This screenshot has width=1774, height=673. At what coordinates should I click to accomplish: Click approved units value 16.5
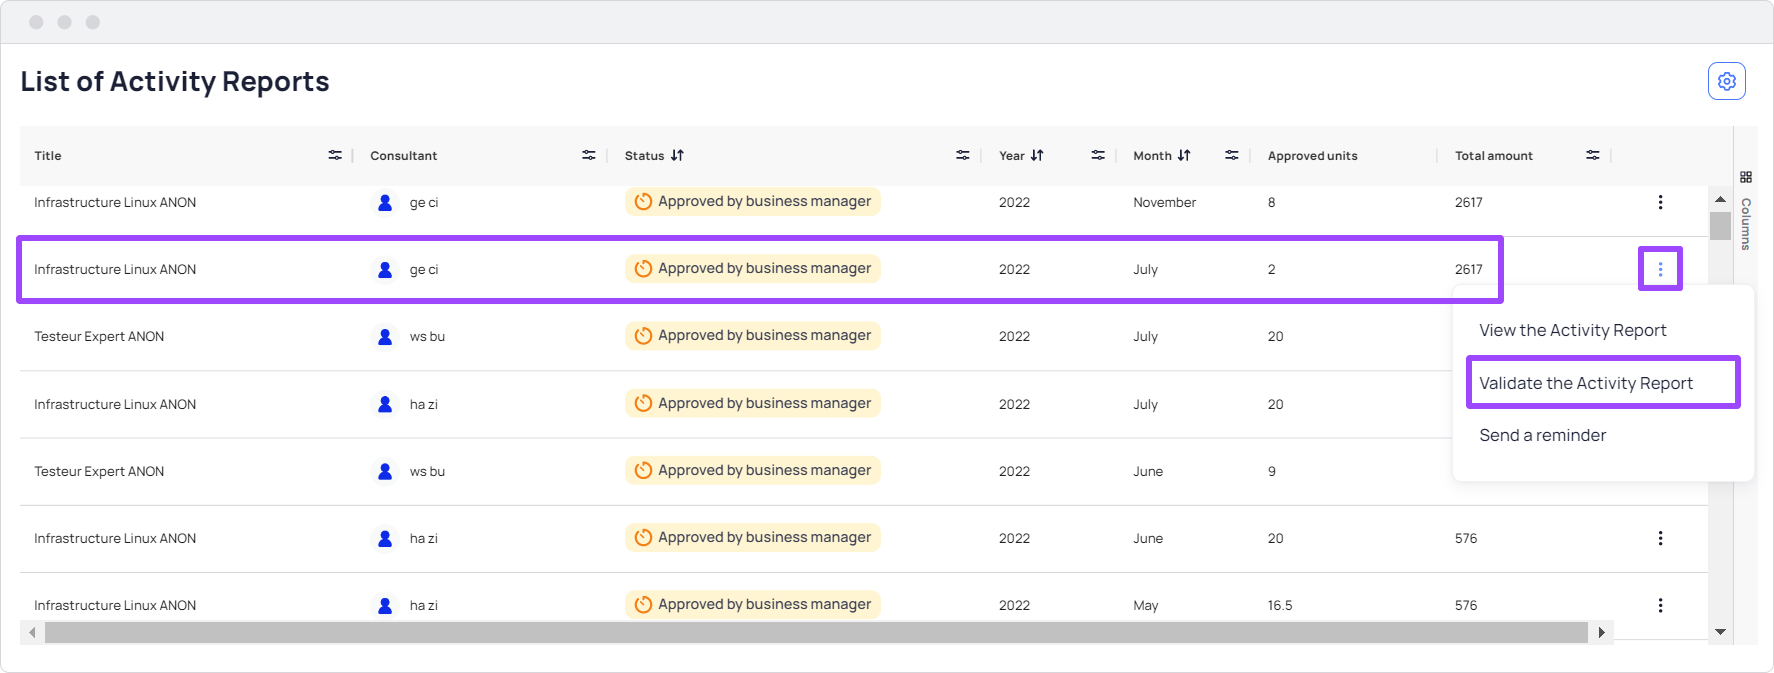pyautogui.click(x=1280, y=605)
